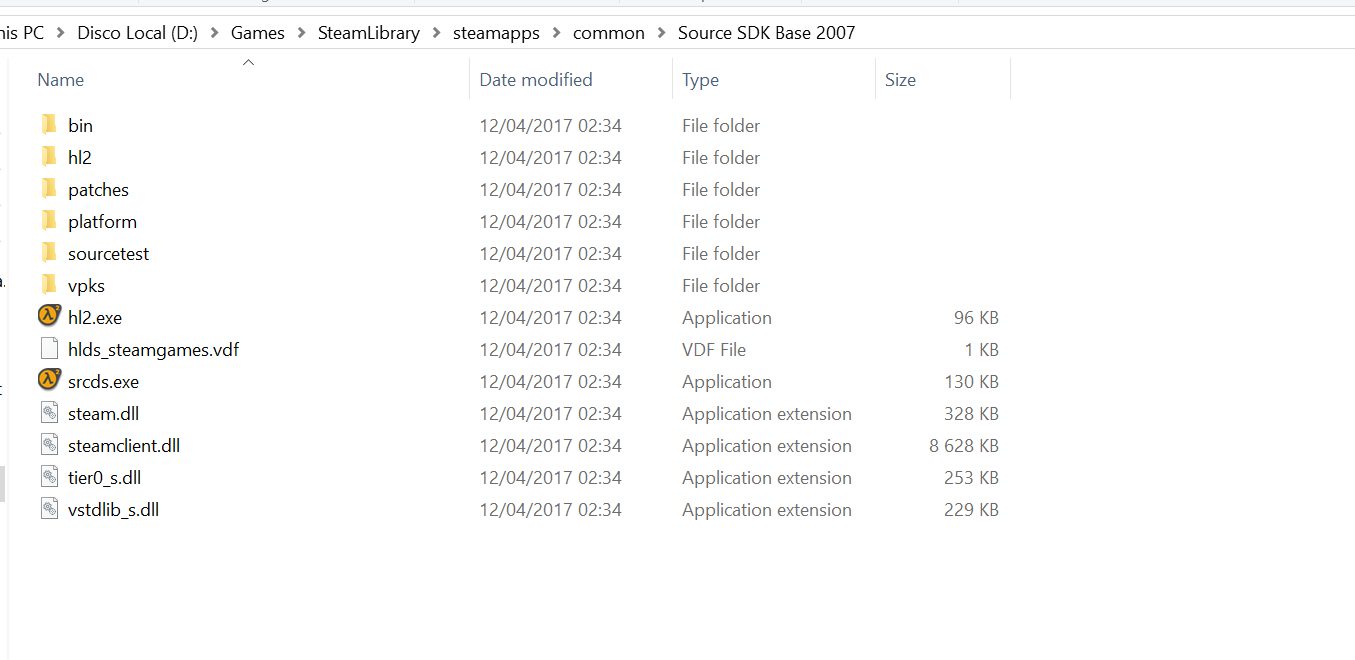Screen dimensions: 1355x660
Task: Expand breadcrumb arrow after steamapps
Action: 556,33
